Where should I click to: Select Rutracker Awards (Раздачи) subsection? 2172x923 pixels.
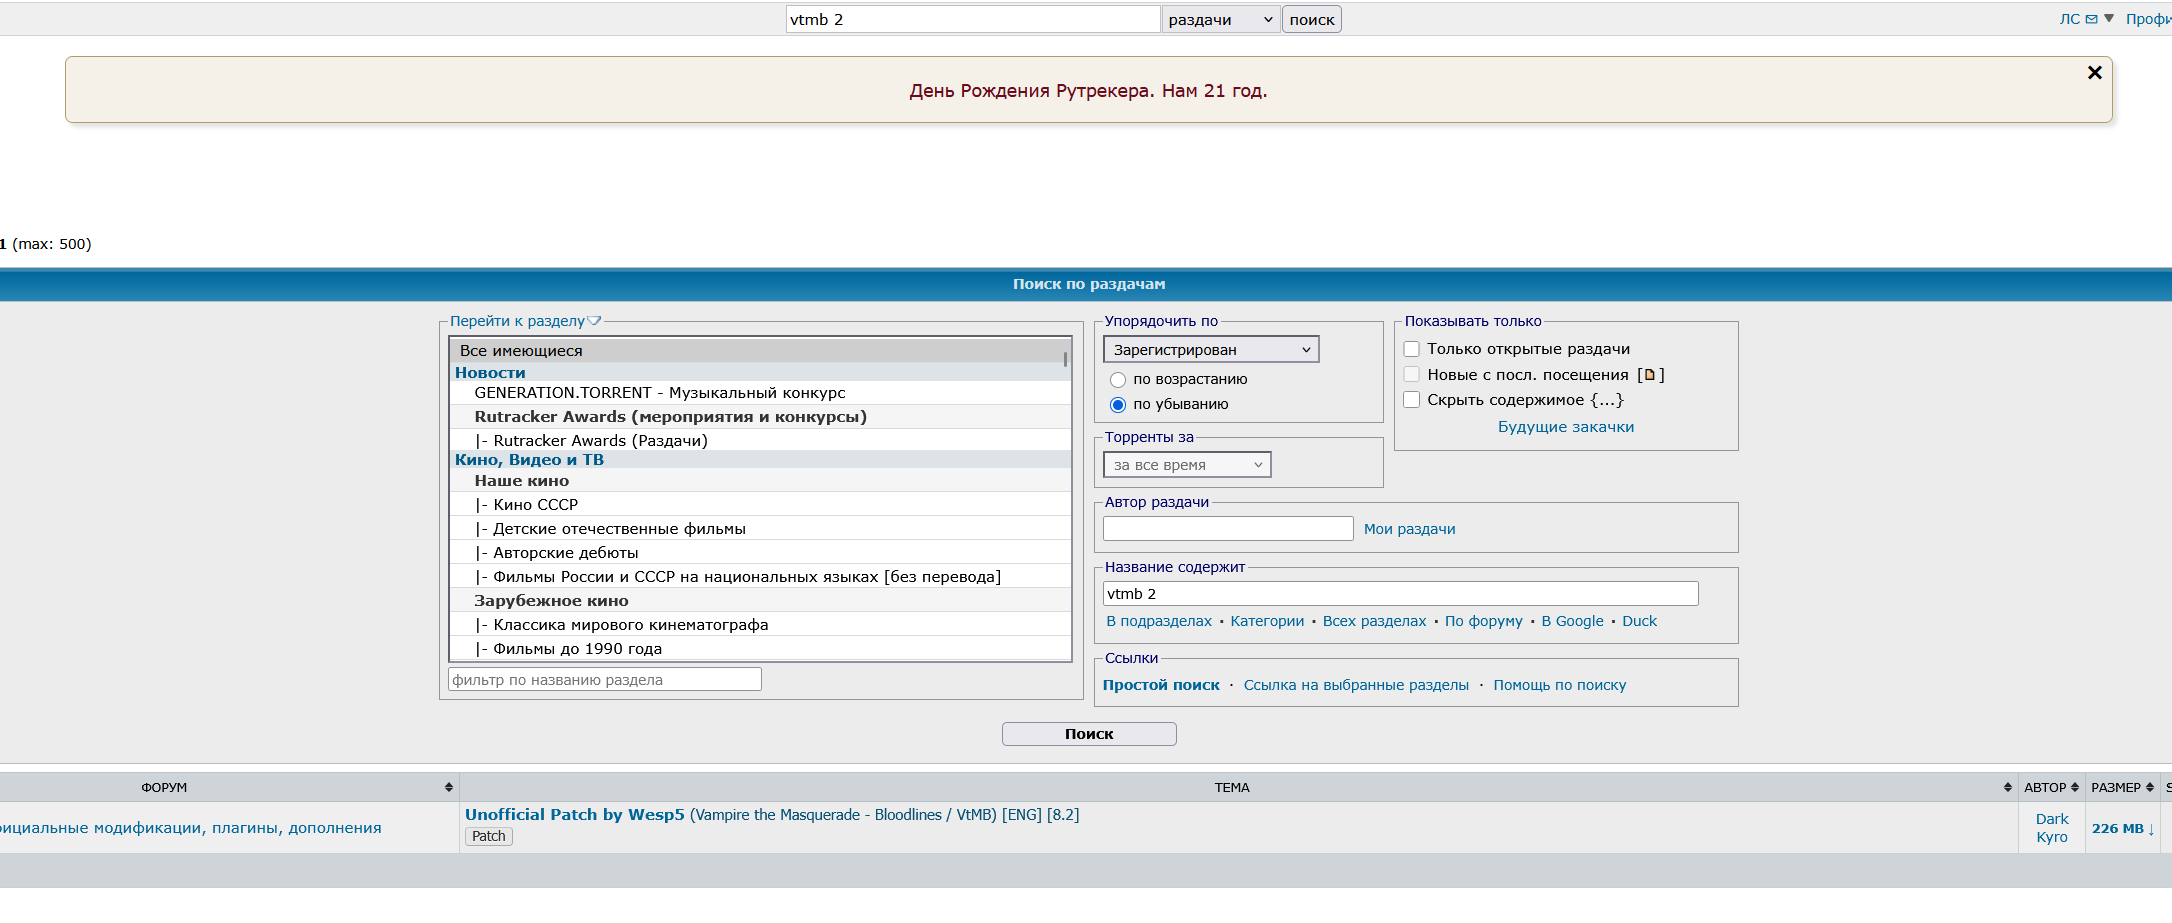[760, 440]
